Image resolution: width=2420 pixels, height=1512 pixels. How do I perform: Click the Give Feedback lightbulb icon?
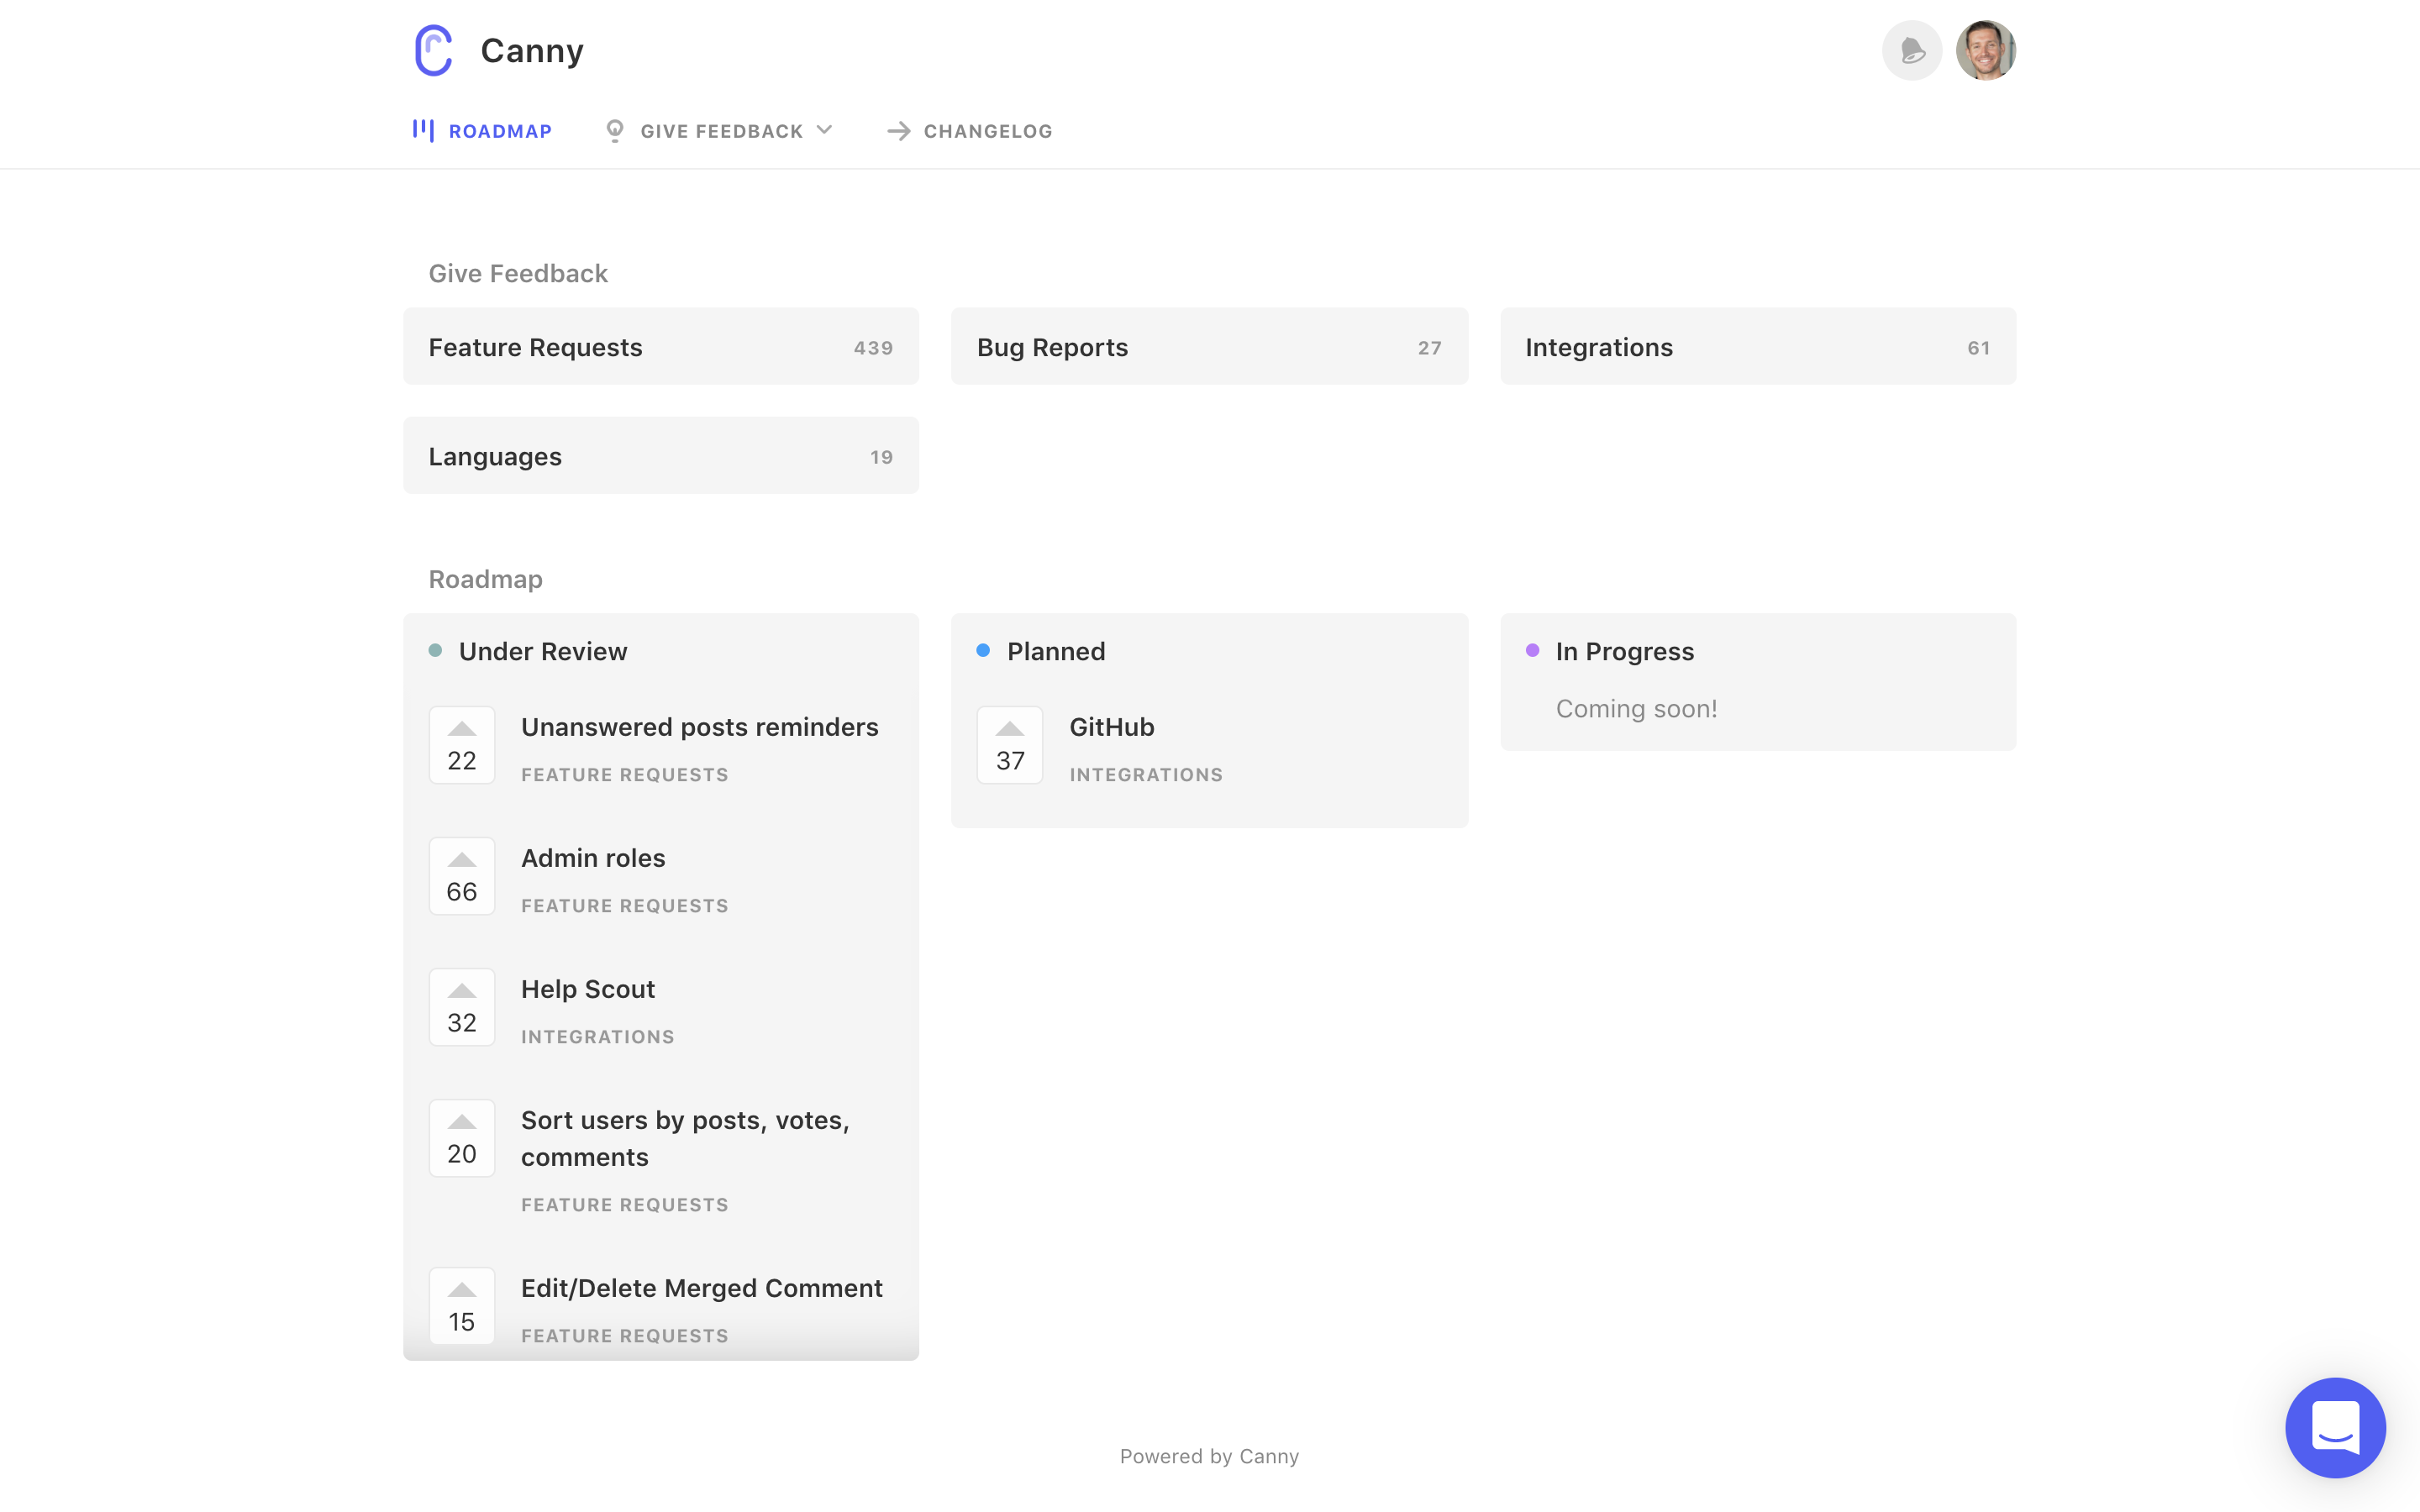click(x=615, y=131)
